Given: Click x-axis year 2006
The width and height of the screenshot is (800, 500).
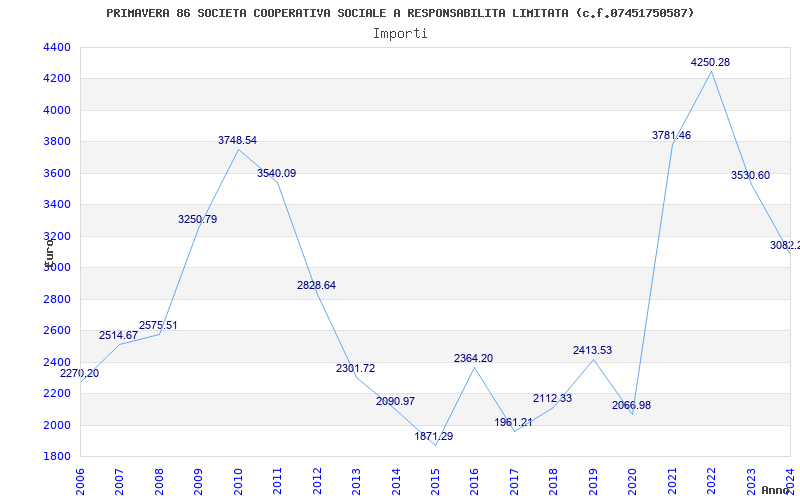Looking at the screenshot, I should click(x=80, y=481).
